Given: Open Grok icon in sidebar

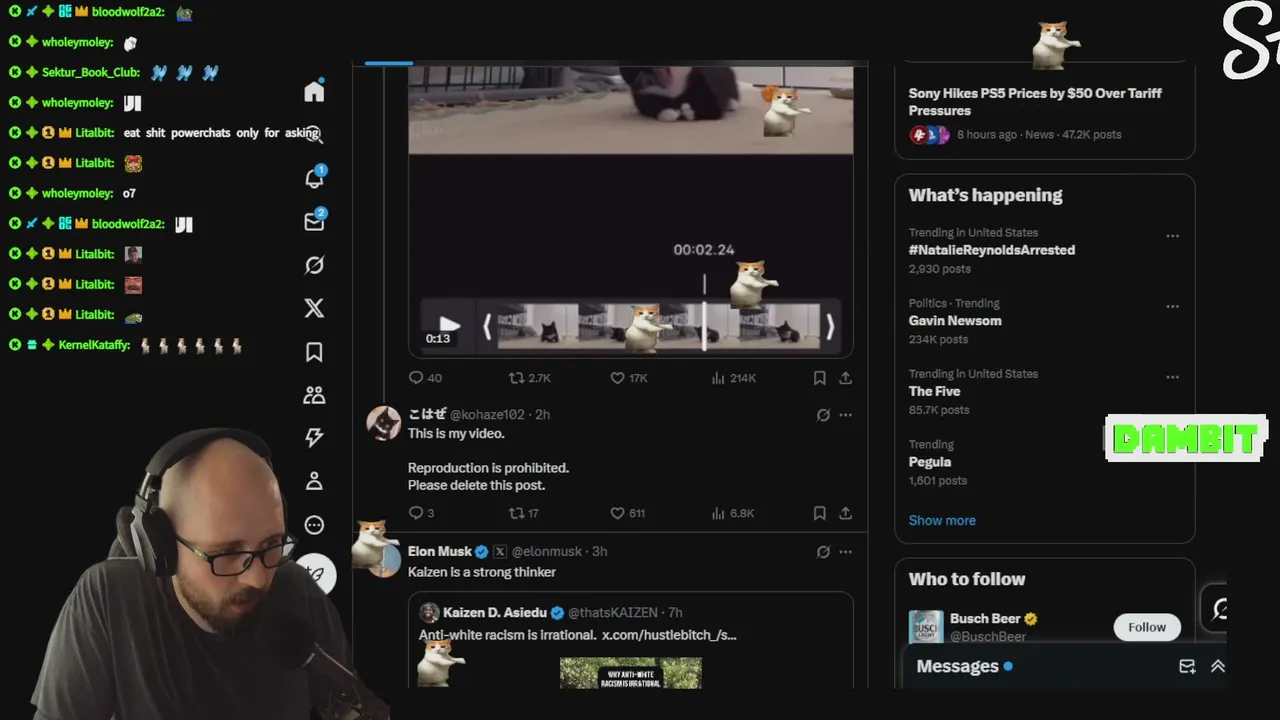Looking at the screenshot, I should click(x=314, y=265).
